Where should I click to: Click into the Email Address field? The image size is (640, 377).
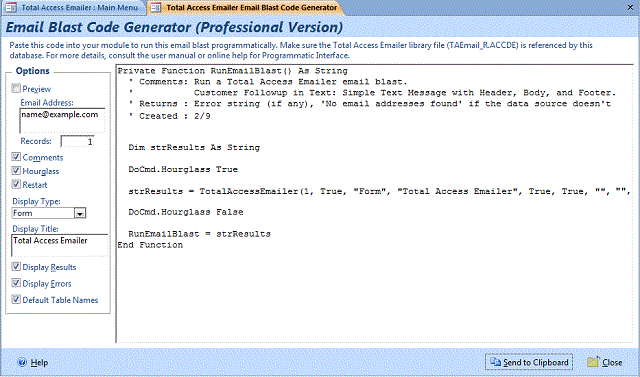click(x=62, y=120)
